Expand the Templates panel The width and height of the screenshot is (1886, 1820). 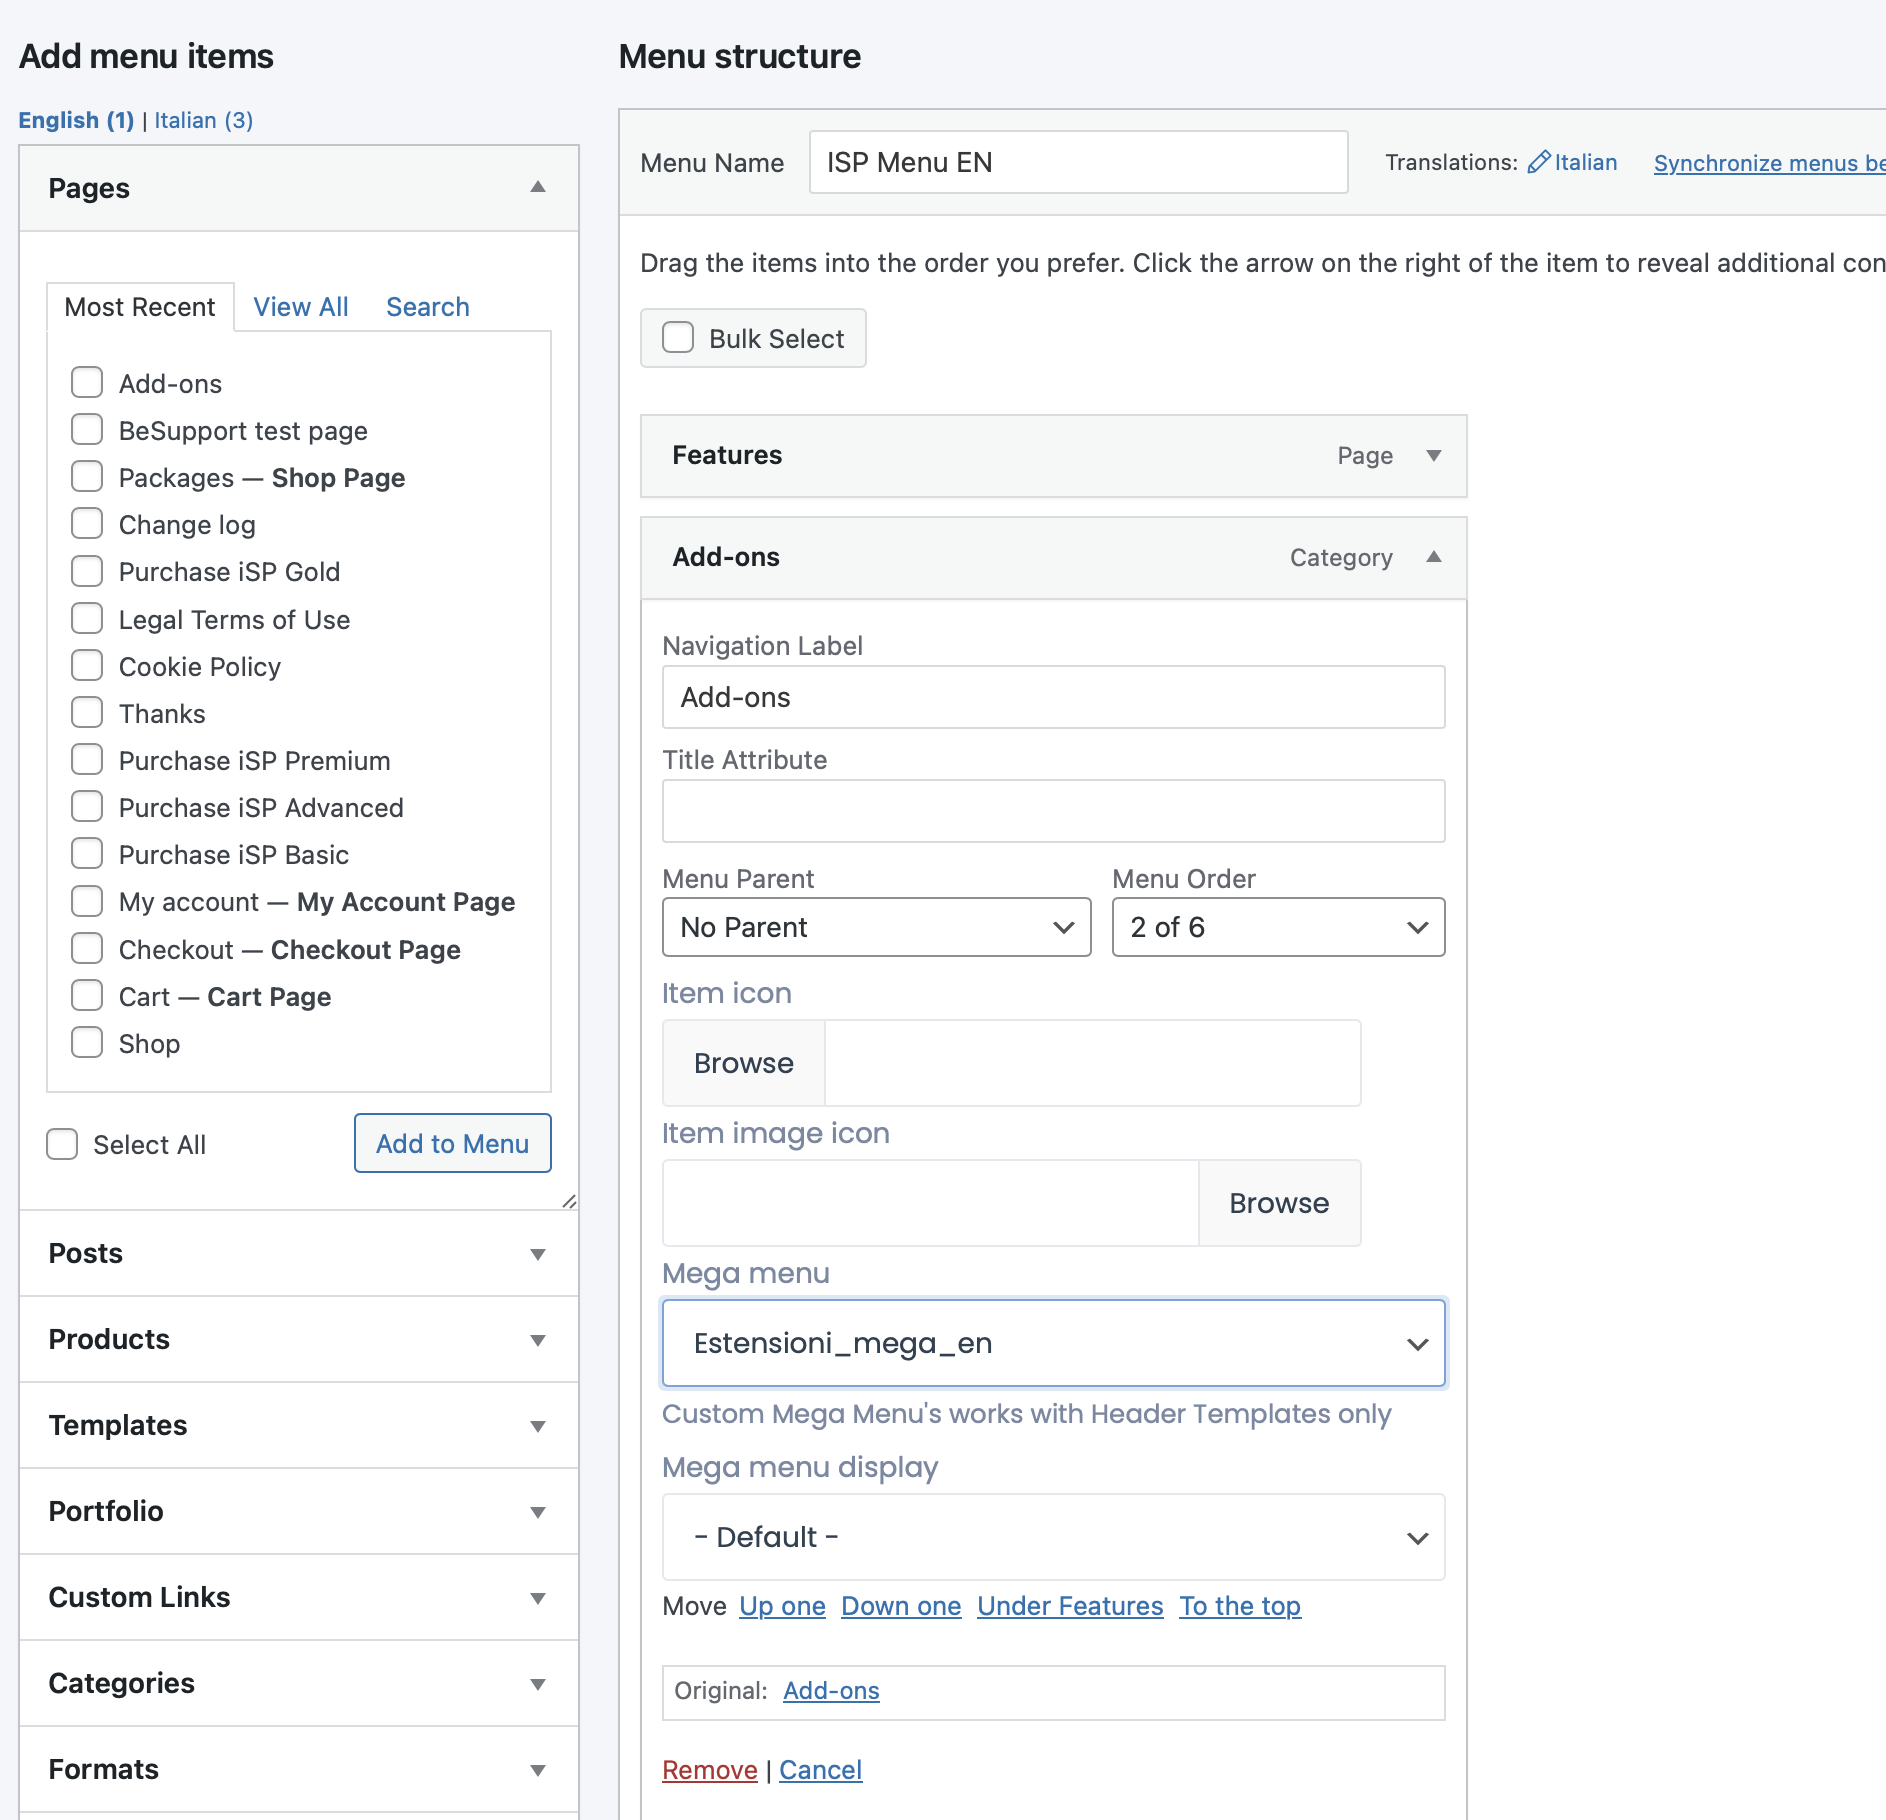click(538, 1426)
